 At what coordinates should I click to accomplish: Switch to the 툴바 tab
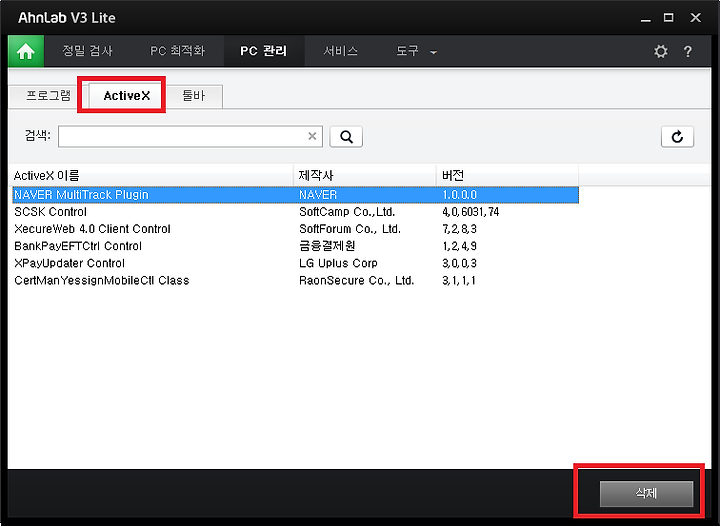tap(193, 96)
